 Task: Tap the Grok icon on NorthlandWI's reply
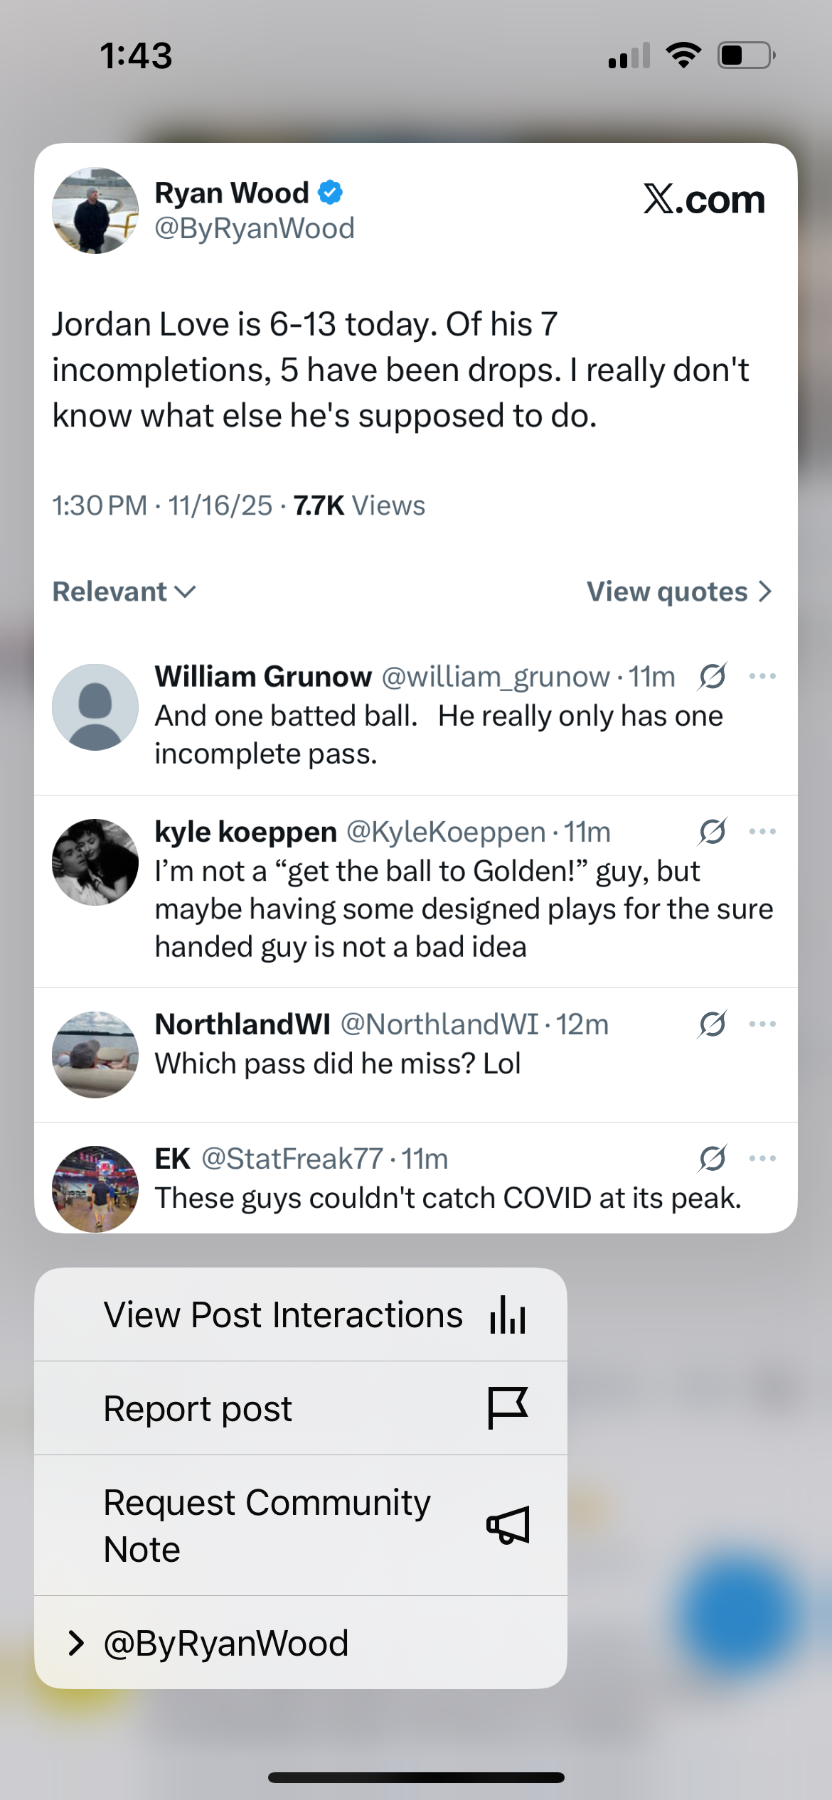(712, 1024)
